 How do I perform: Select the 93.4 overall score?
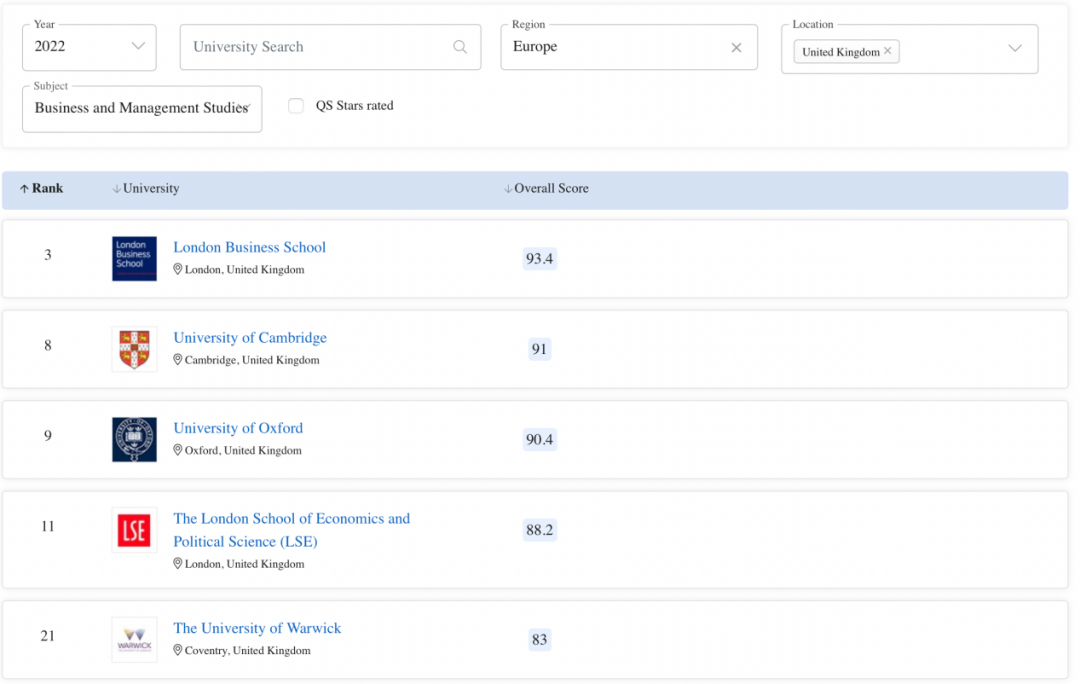539,258
